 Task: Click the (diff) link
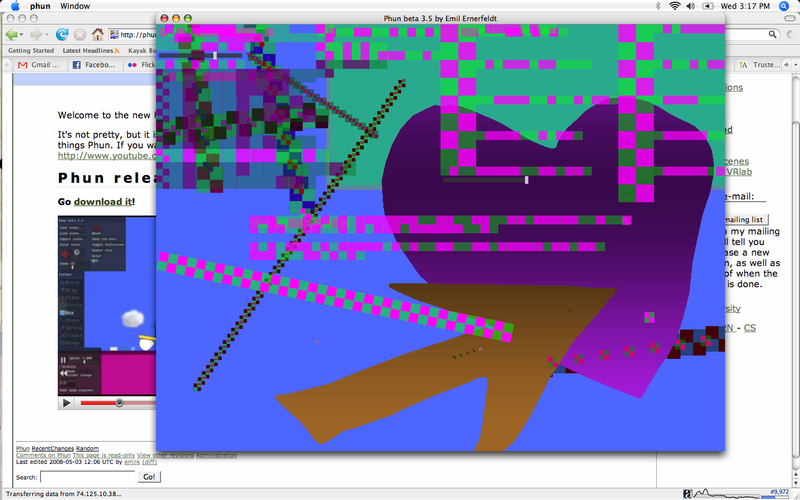click(149, 462)
